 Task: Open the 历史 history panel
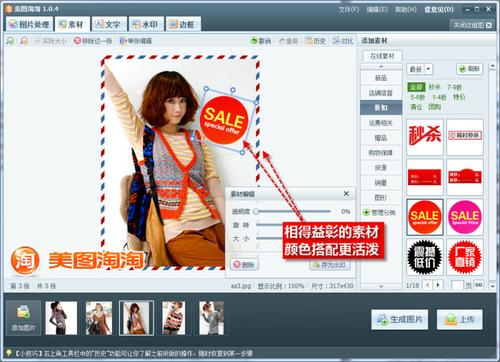315,41
